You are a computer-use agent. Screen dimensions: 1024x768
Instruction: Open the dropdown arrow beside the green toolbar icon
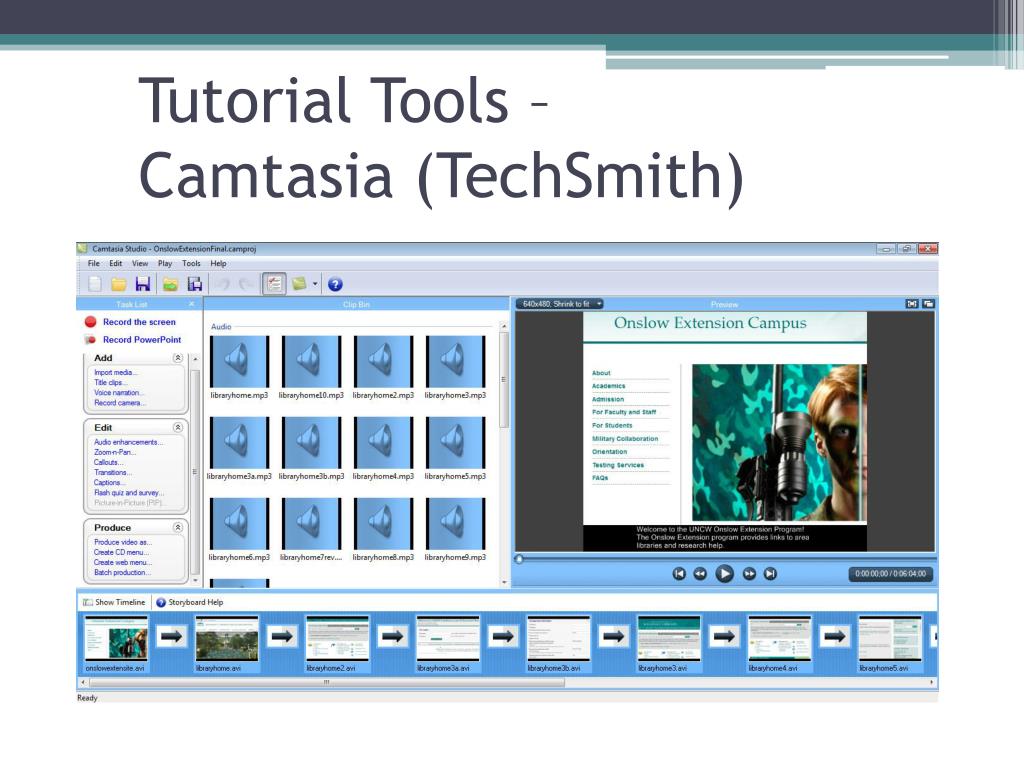coord(315,284)
